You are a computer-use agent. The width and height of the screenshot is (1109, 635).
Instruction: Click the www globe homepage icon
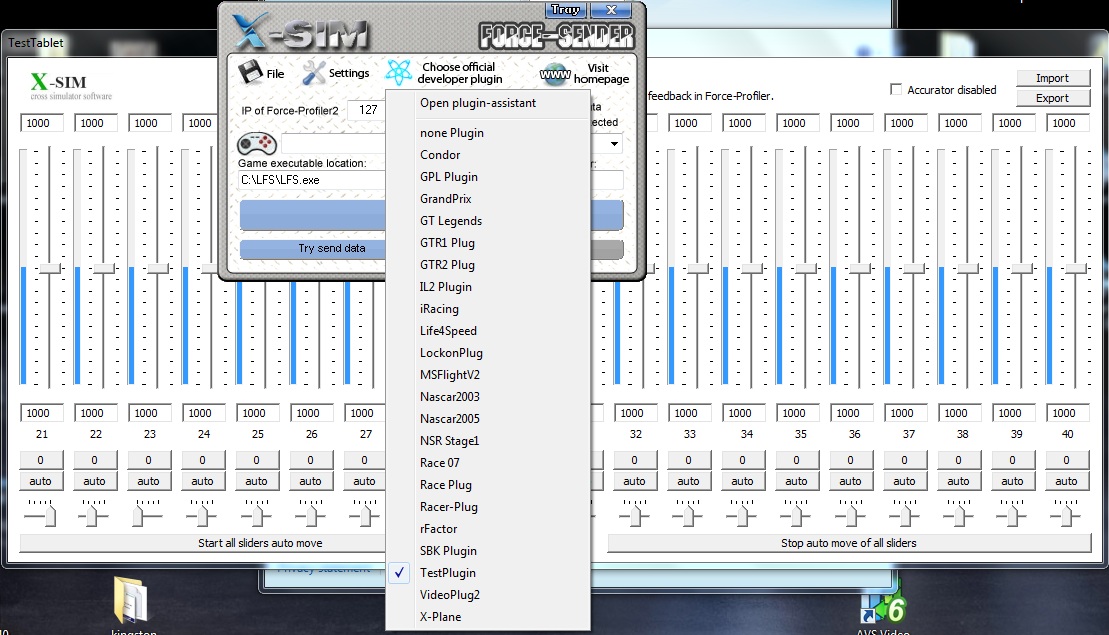(x=554, y=74)
